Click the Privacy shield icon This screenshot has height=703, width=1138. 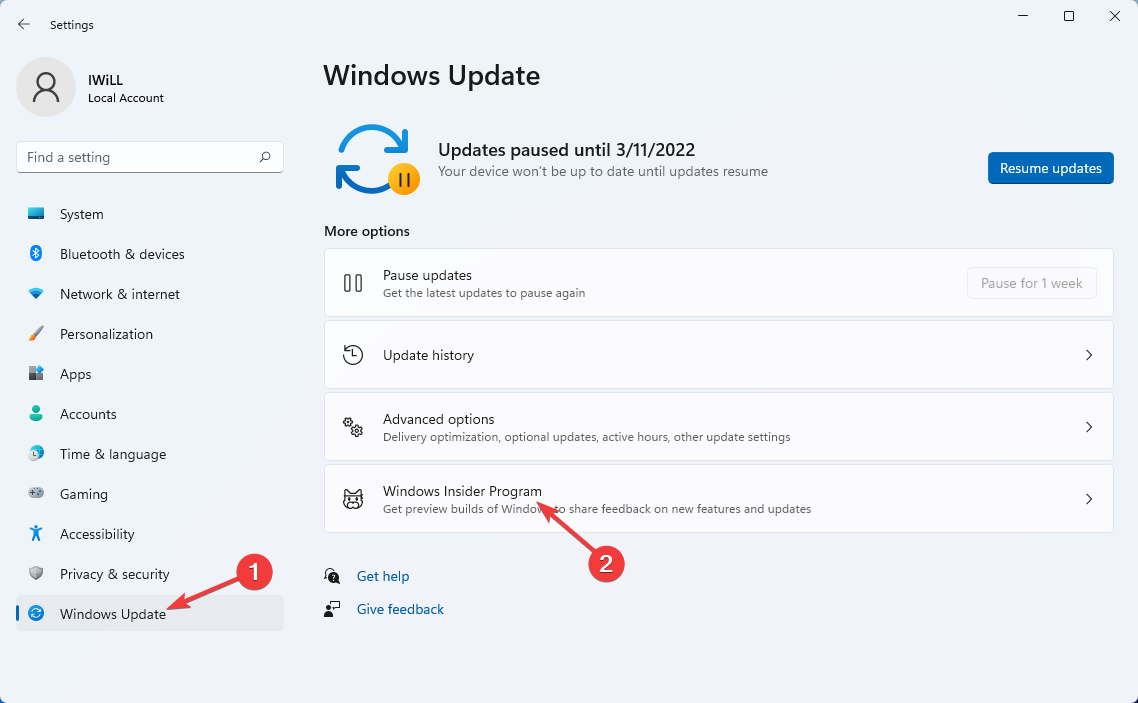point(36,573)
